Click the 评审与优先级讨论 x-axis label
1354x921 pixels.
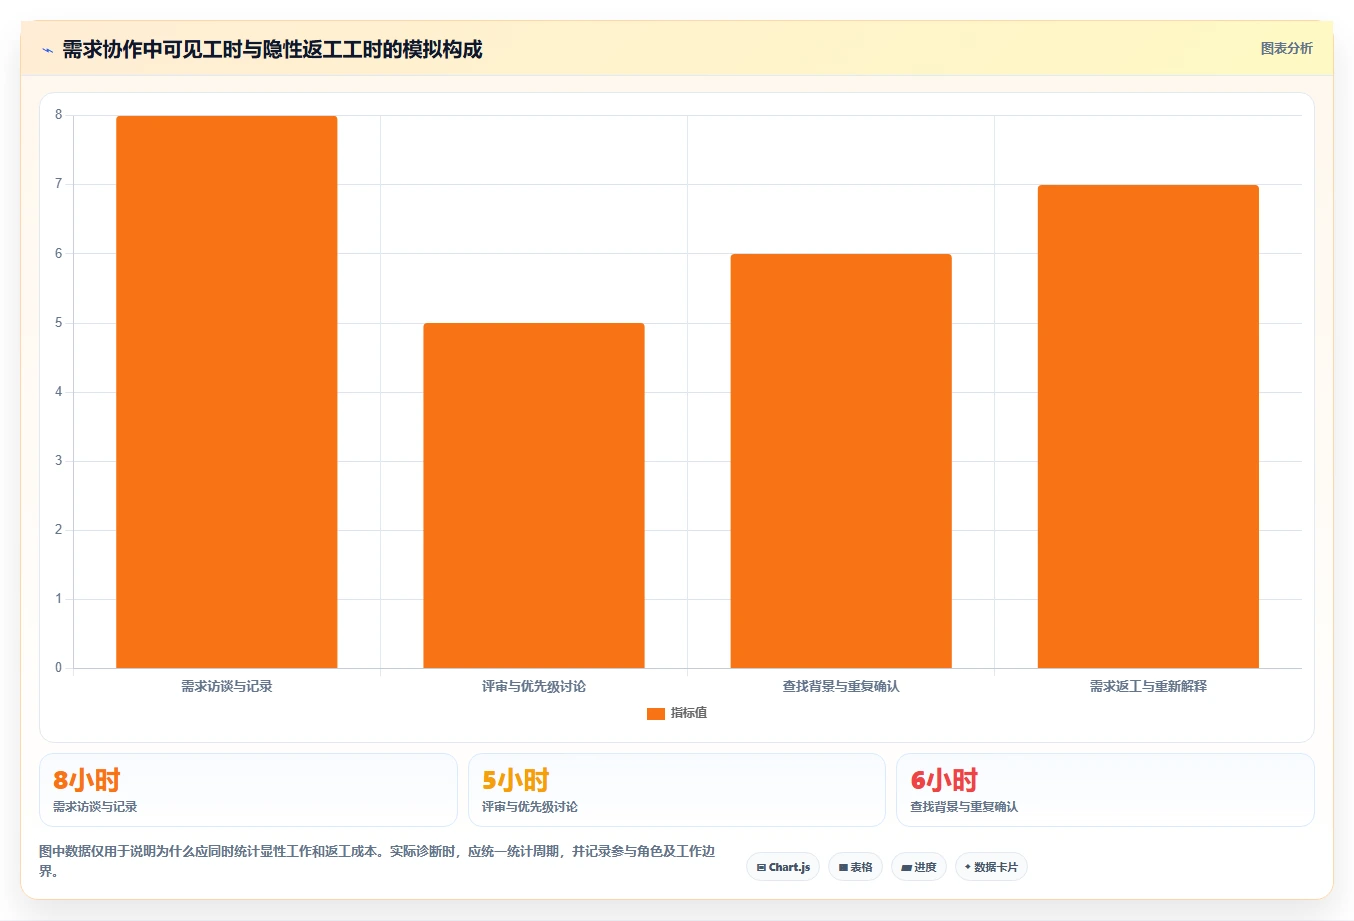[534, 686]
